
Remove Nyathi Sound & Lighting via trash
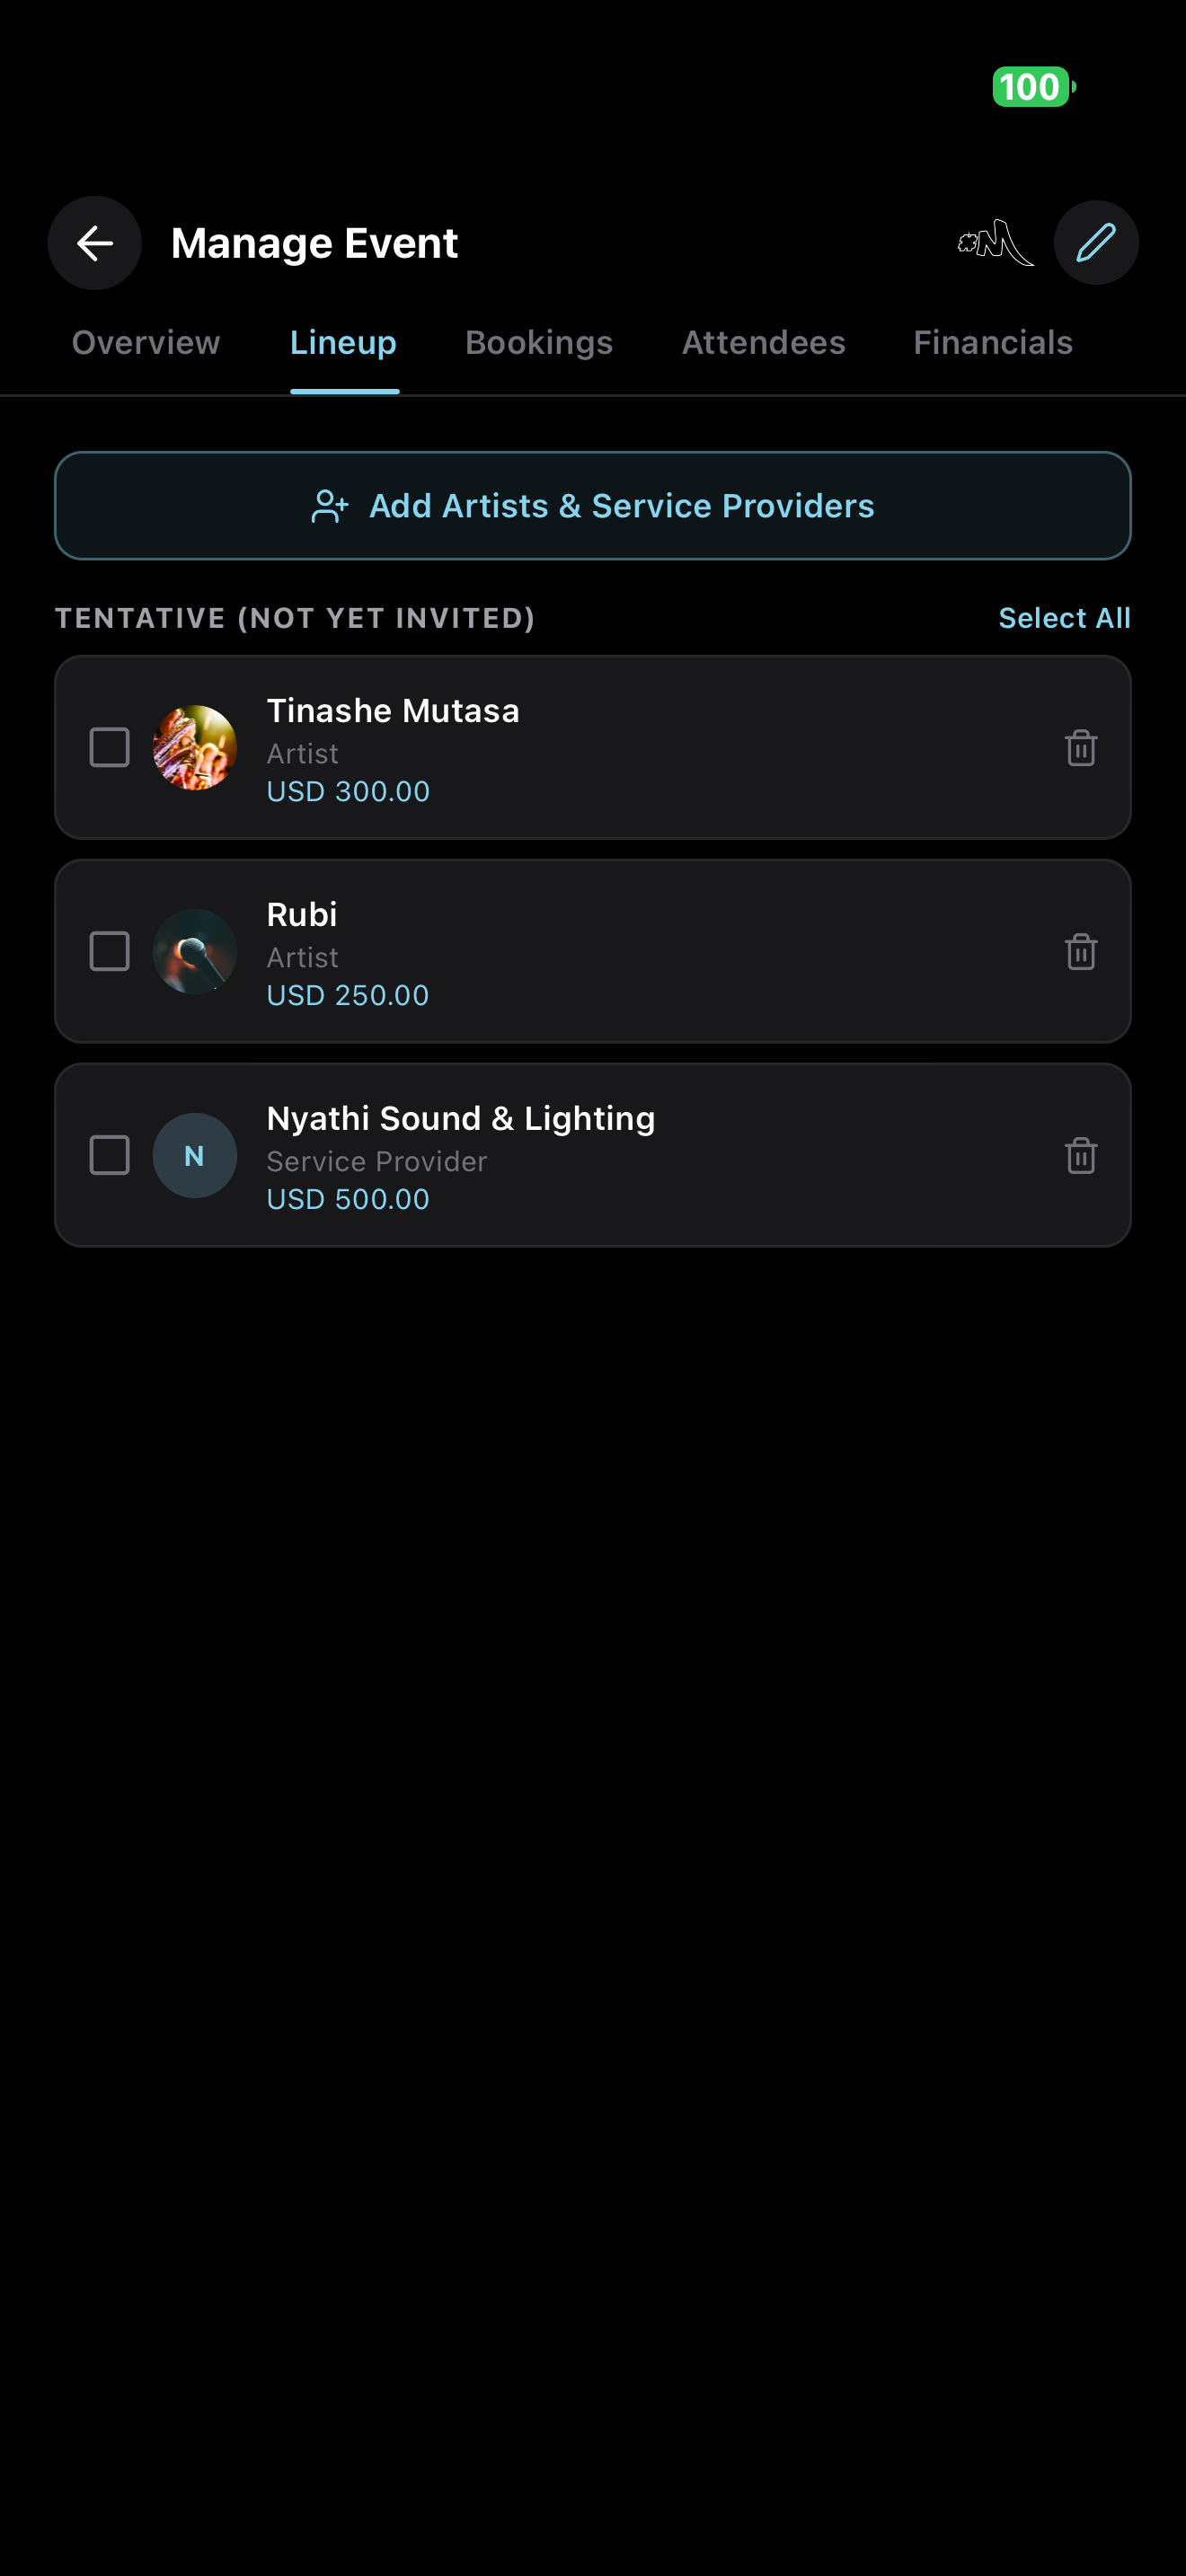tap(1080, 1156)
